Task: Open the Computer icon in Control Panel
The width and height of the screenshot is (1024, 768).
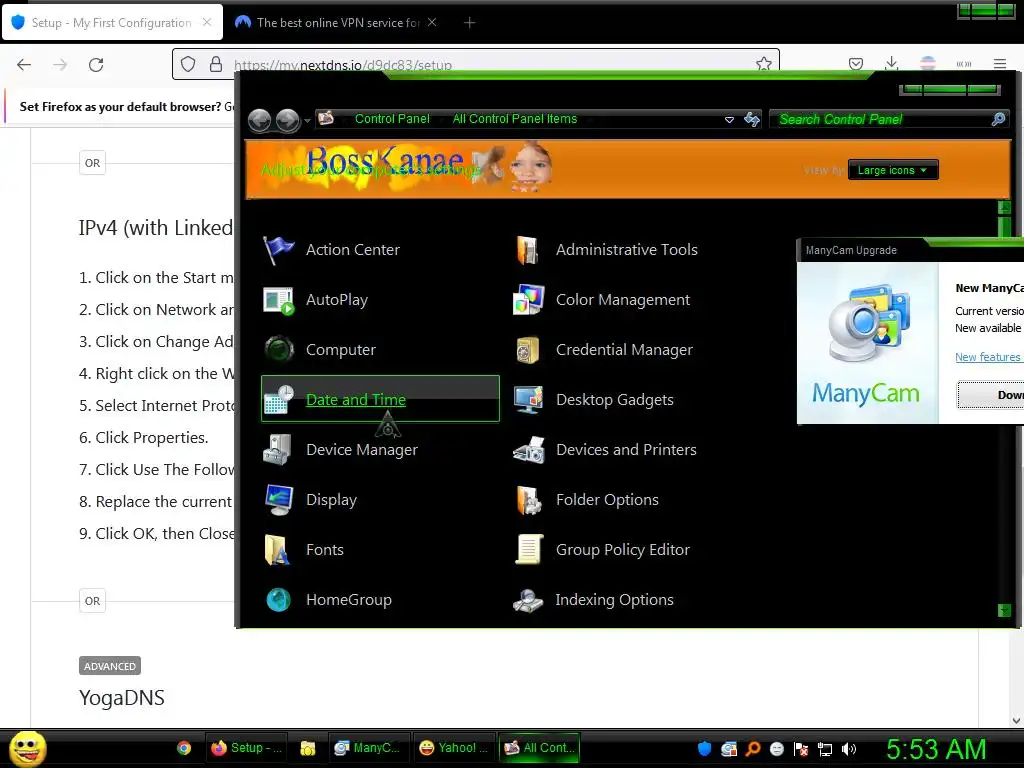Action: 278,349
